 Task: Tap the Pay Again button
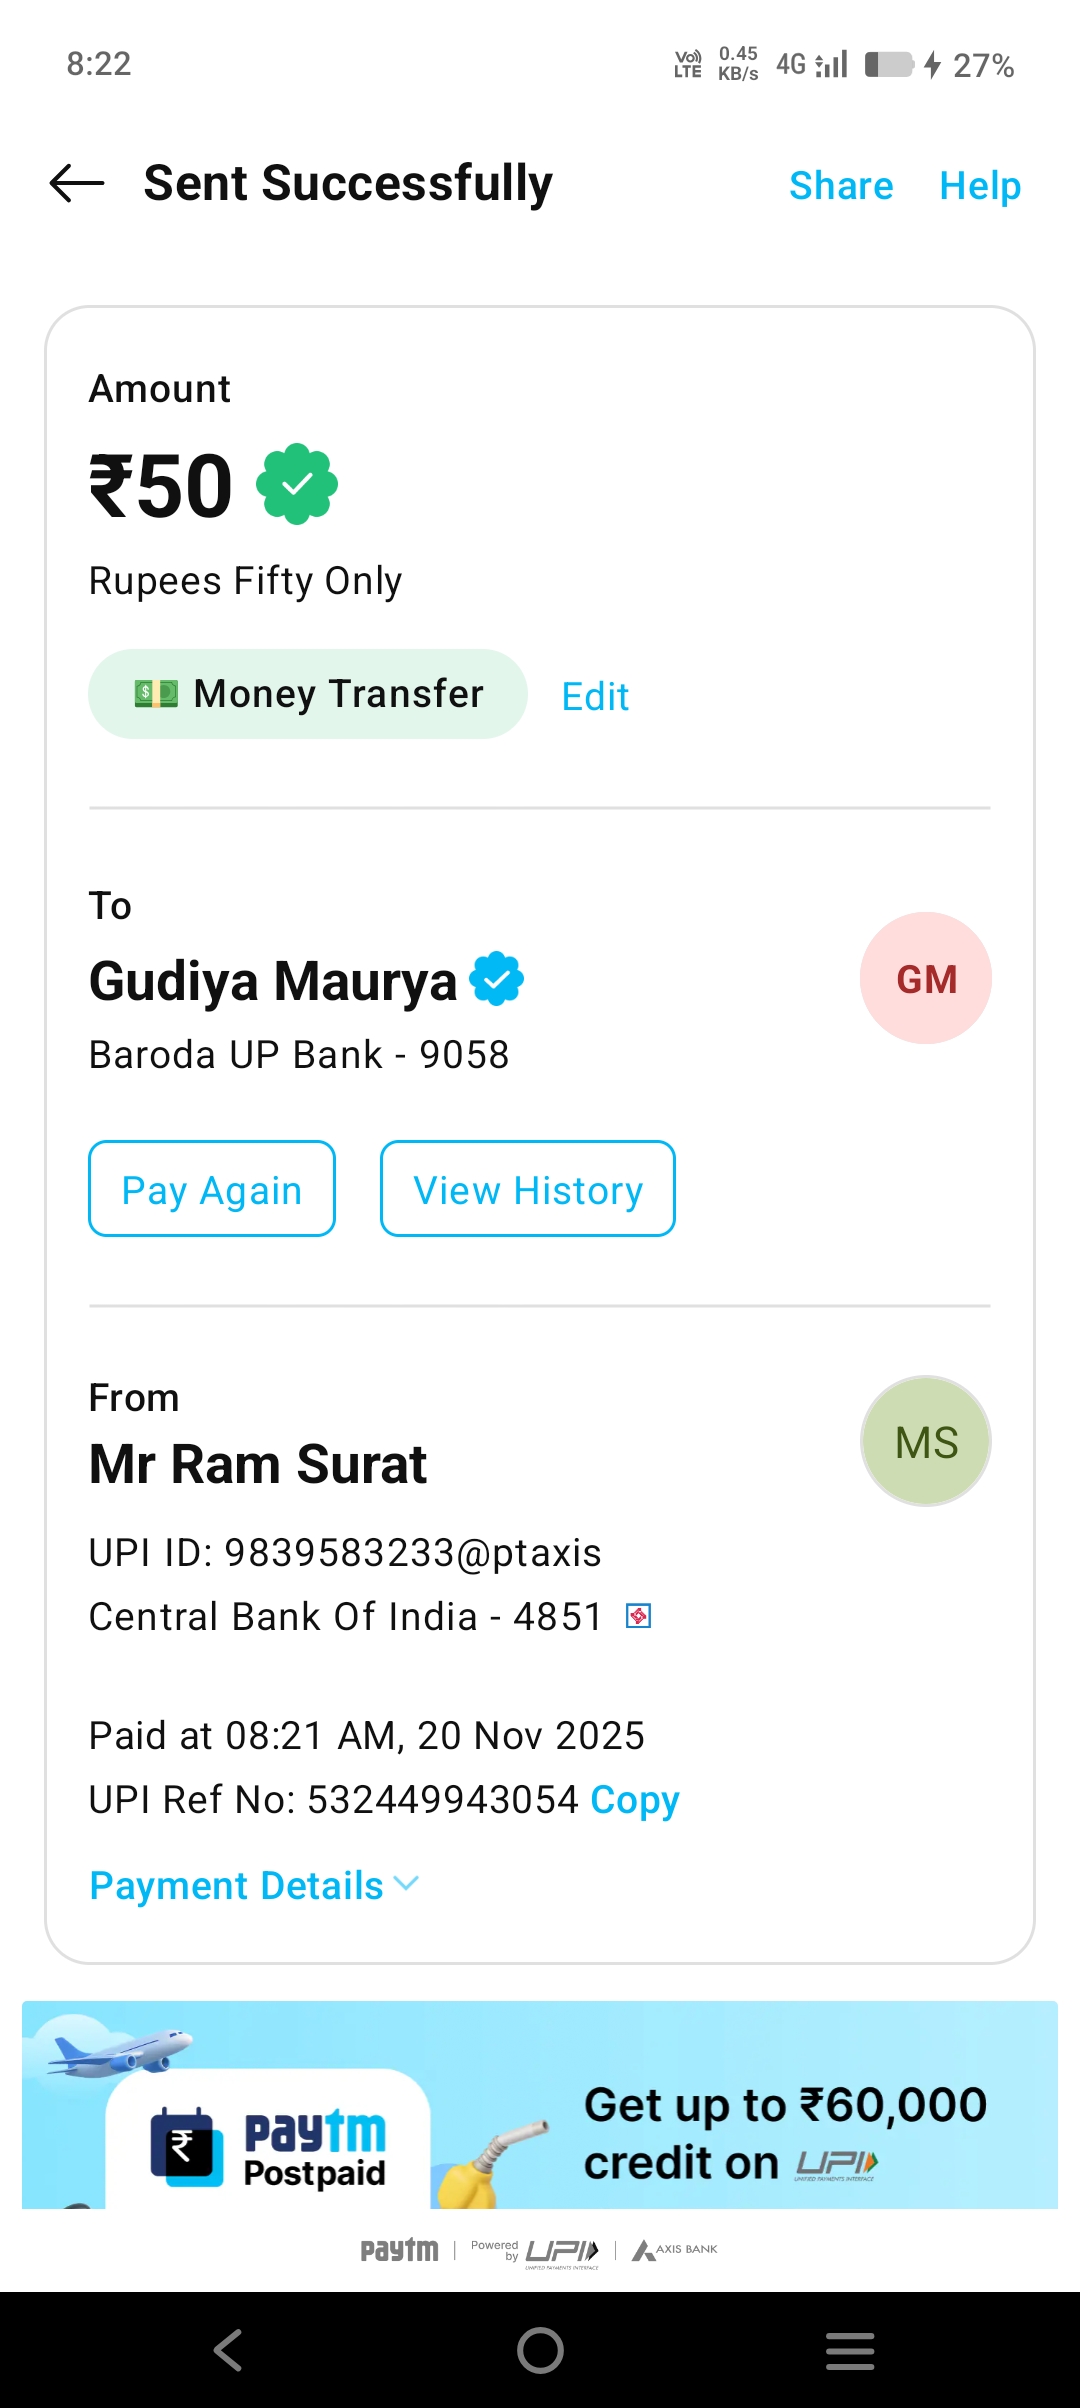point(212,1189)
